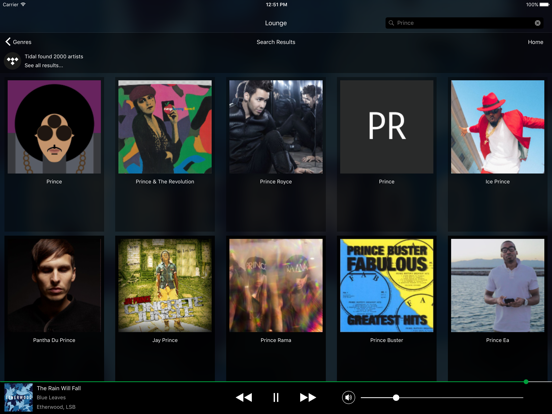This screenshot has height=414, width=552.
Task: Open Prince Rama artist artwork
Action: click(x=276, y=285)
